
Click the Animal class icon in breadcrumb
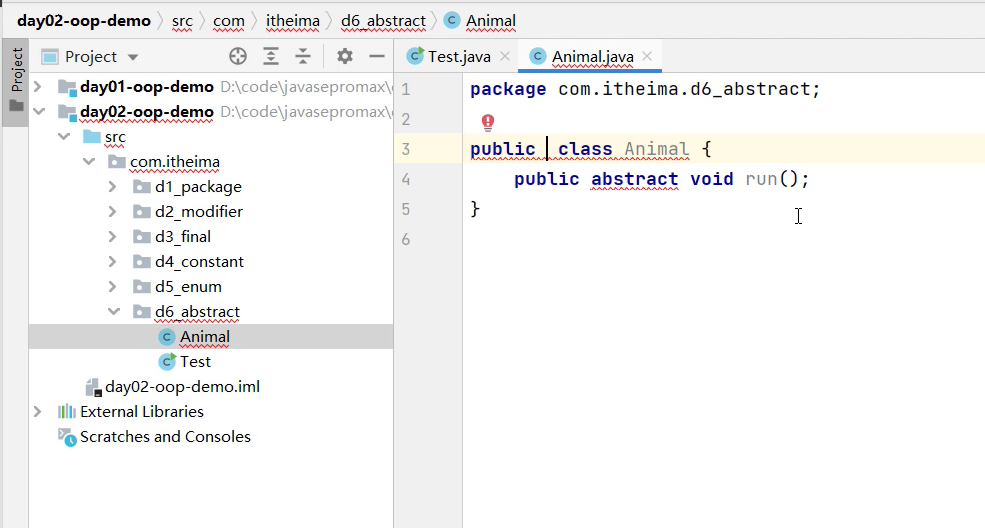click(x=451, y=21)
